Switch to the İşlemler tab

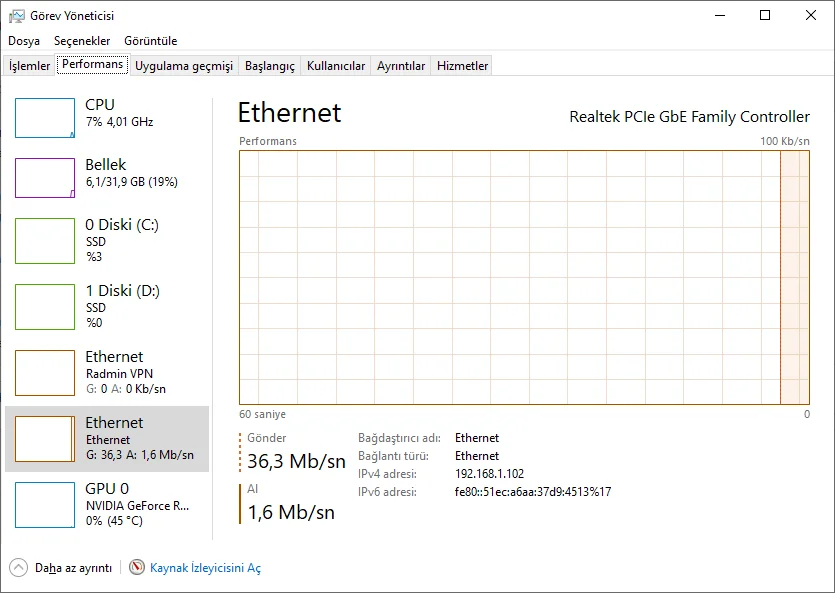[30, 66]
